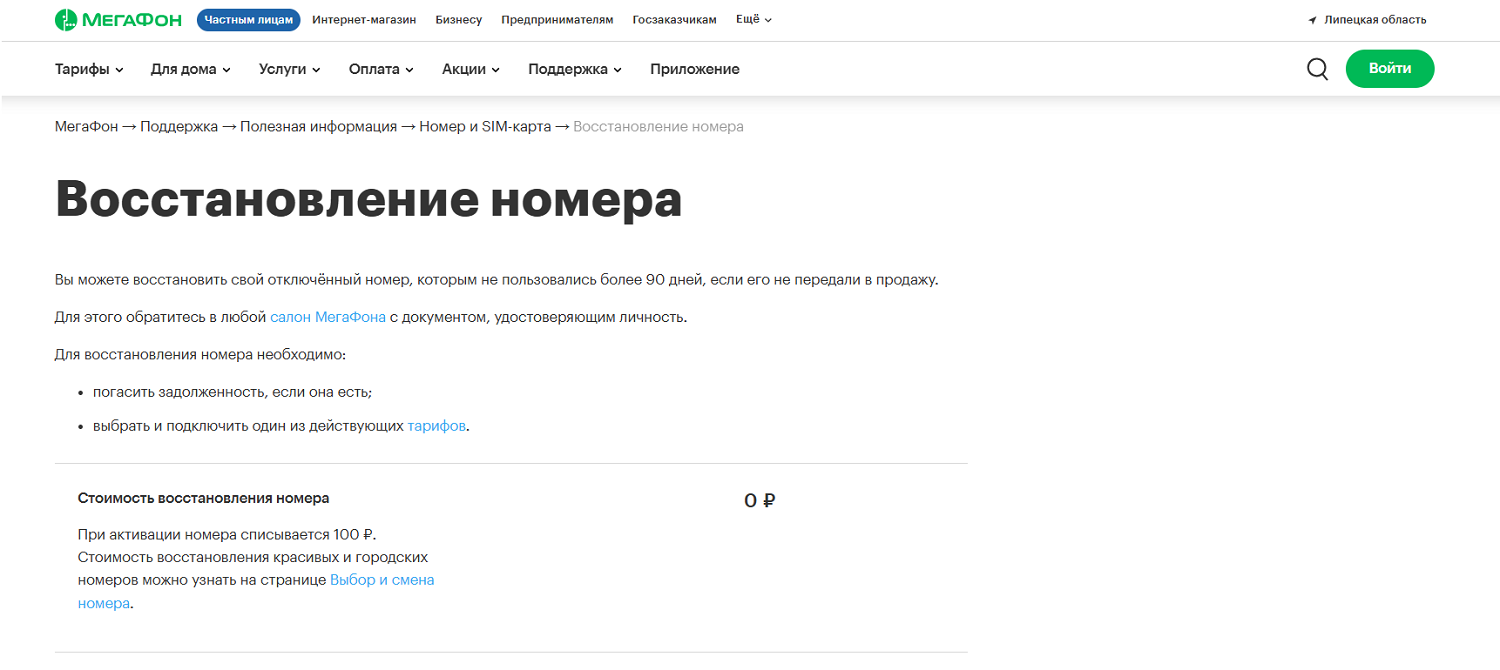The height and width of the screenshot is (670, 1500).
Task: Open the Госзаказчикам section
Action: pos(674,20)
